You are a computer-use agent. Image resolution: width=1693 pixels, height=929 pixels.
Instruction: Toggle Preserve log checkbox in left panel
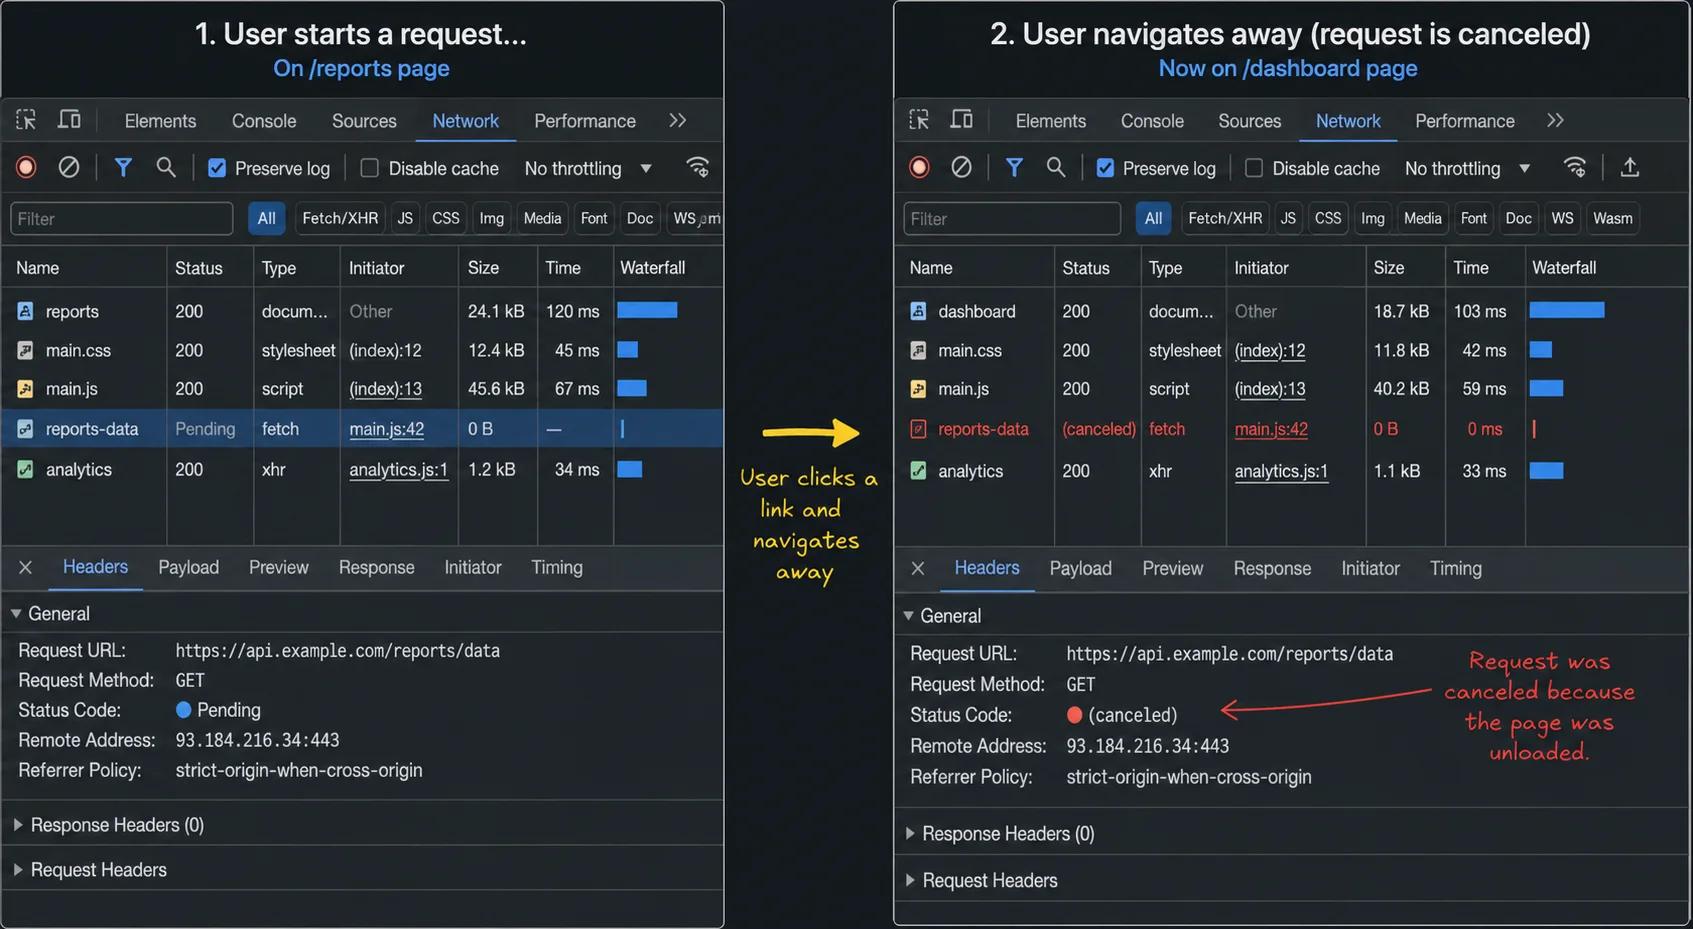pyautogui.click(x=217, y=168)
